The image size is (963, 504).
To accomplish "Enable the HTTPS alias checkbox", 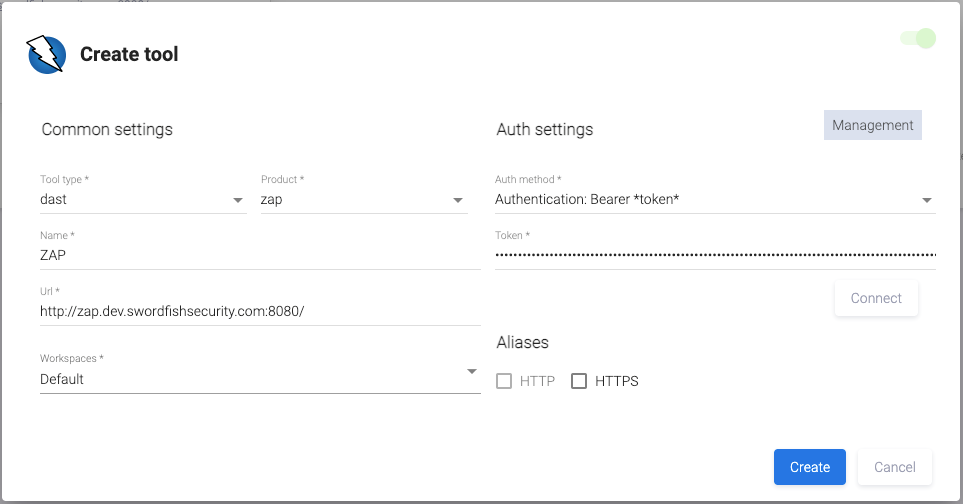I will [x=579, y=381].
